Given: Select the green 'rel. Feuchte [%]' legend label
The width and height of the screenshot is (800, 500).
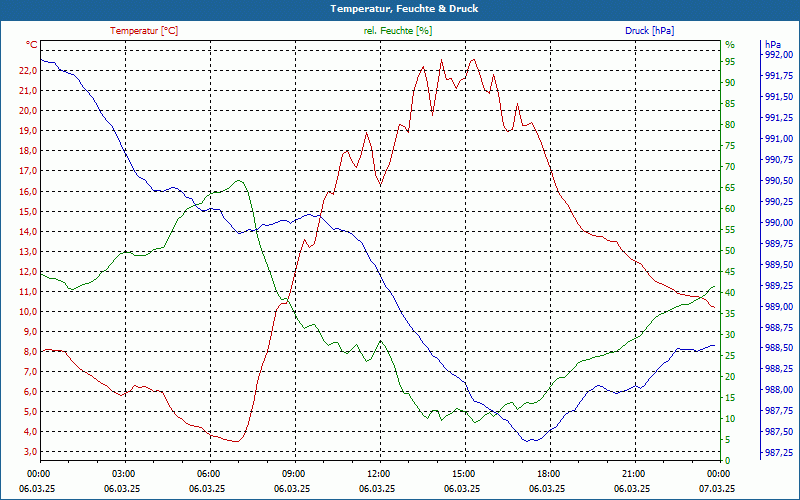Looking at the screenshot, I should tap(397, 31).
